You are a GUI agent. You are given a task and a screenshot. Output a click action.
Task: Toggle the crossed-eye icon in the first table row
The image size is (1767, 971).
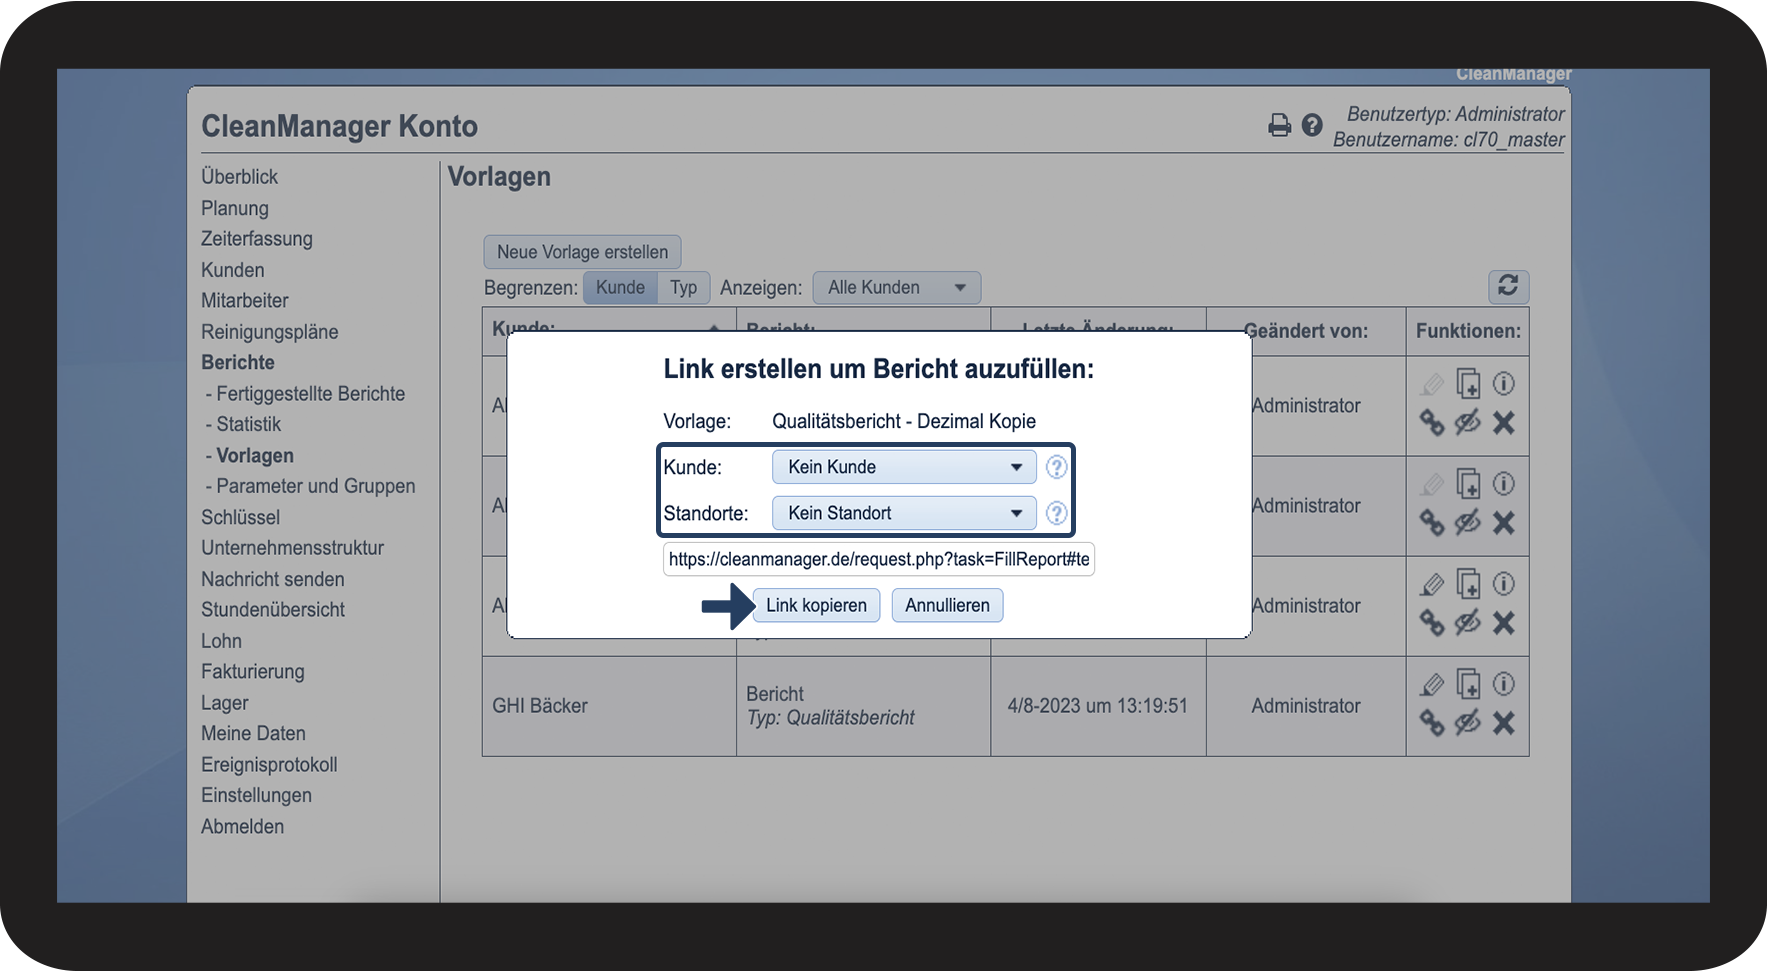click(1467, 423)
